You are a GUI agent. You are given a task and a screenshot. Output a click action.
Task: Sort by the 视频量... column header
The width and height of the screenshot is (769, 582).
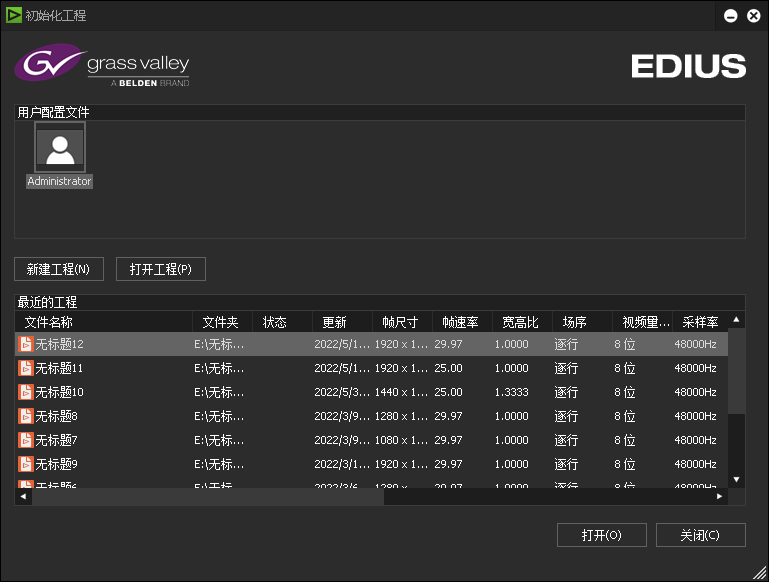point(642,322)
